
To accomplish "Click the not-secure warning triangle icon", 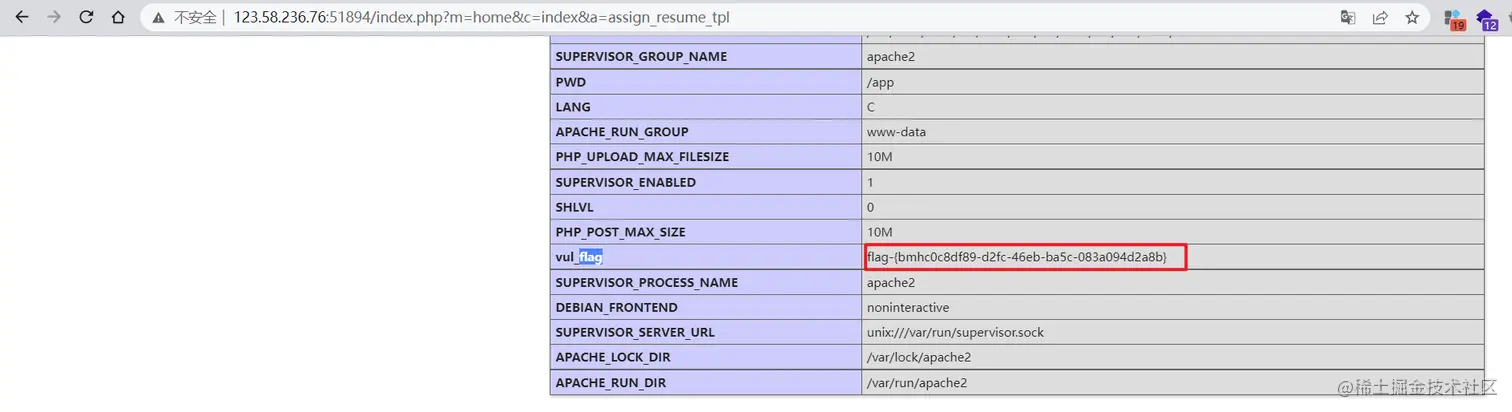I will tap(158, 17).
